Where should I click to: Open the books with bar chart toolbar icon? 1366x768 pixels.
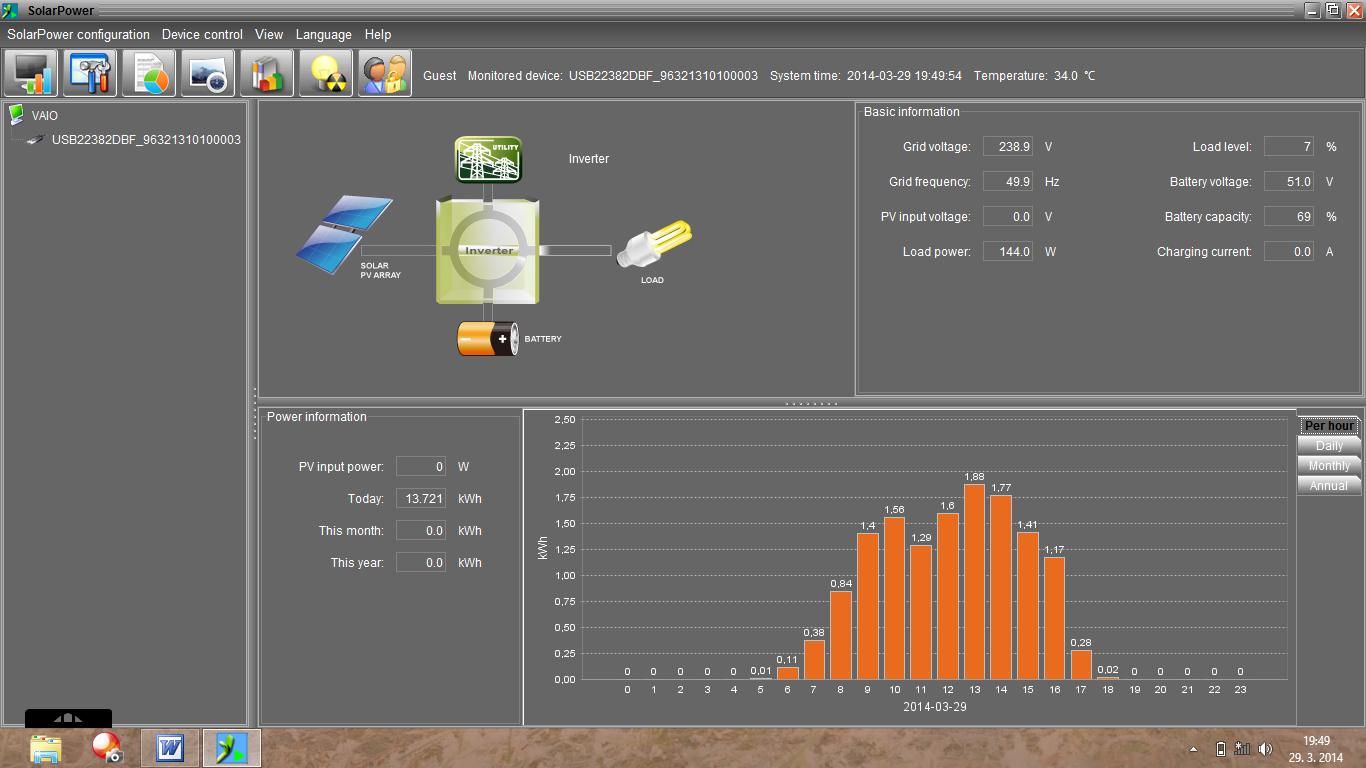coord(267,74)
